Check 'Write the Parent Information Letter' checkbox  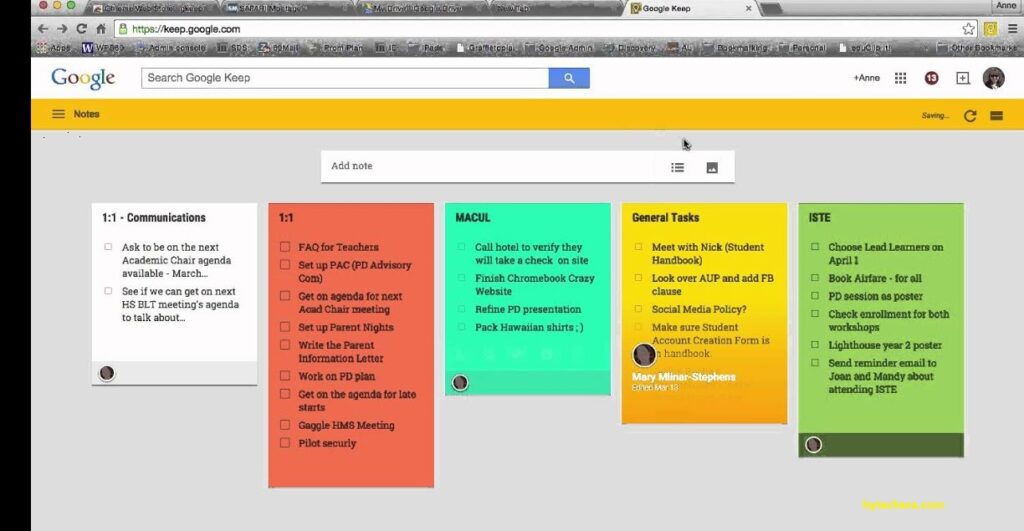click(285, 344)
